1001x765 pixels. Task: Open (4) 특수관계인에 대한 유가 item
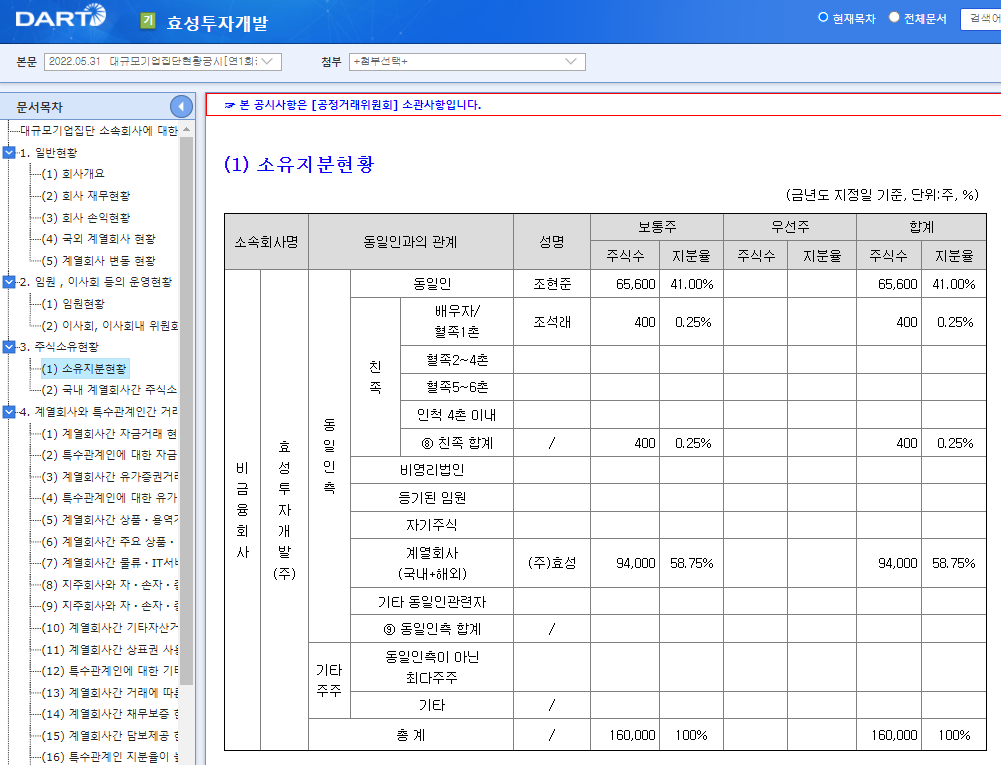pyautogui.click(x=109, y=497)
